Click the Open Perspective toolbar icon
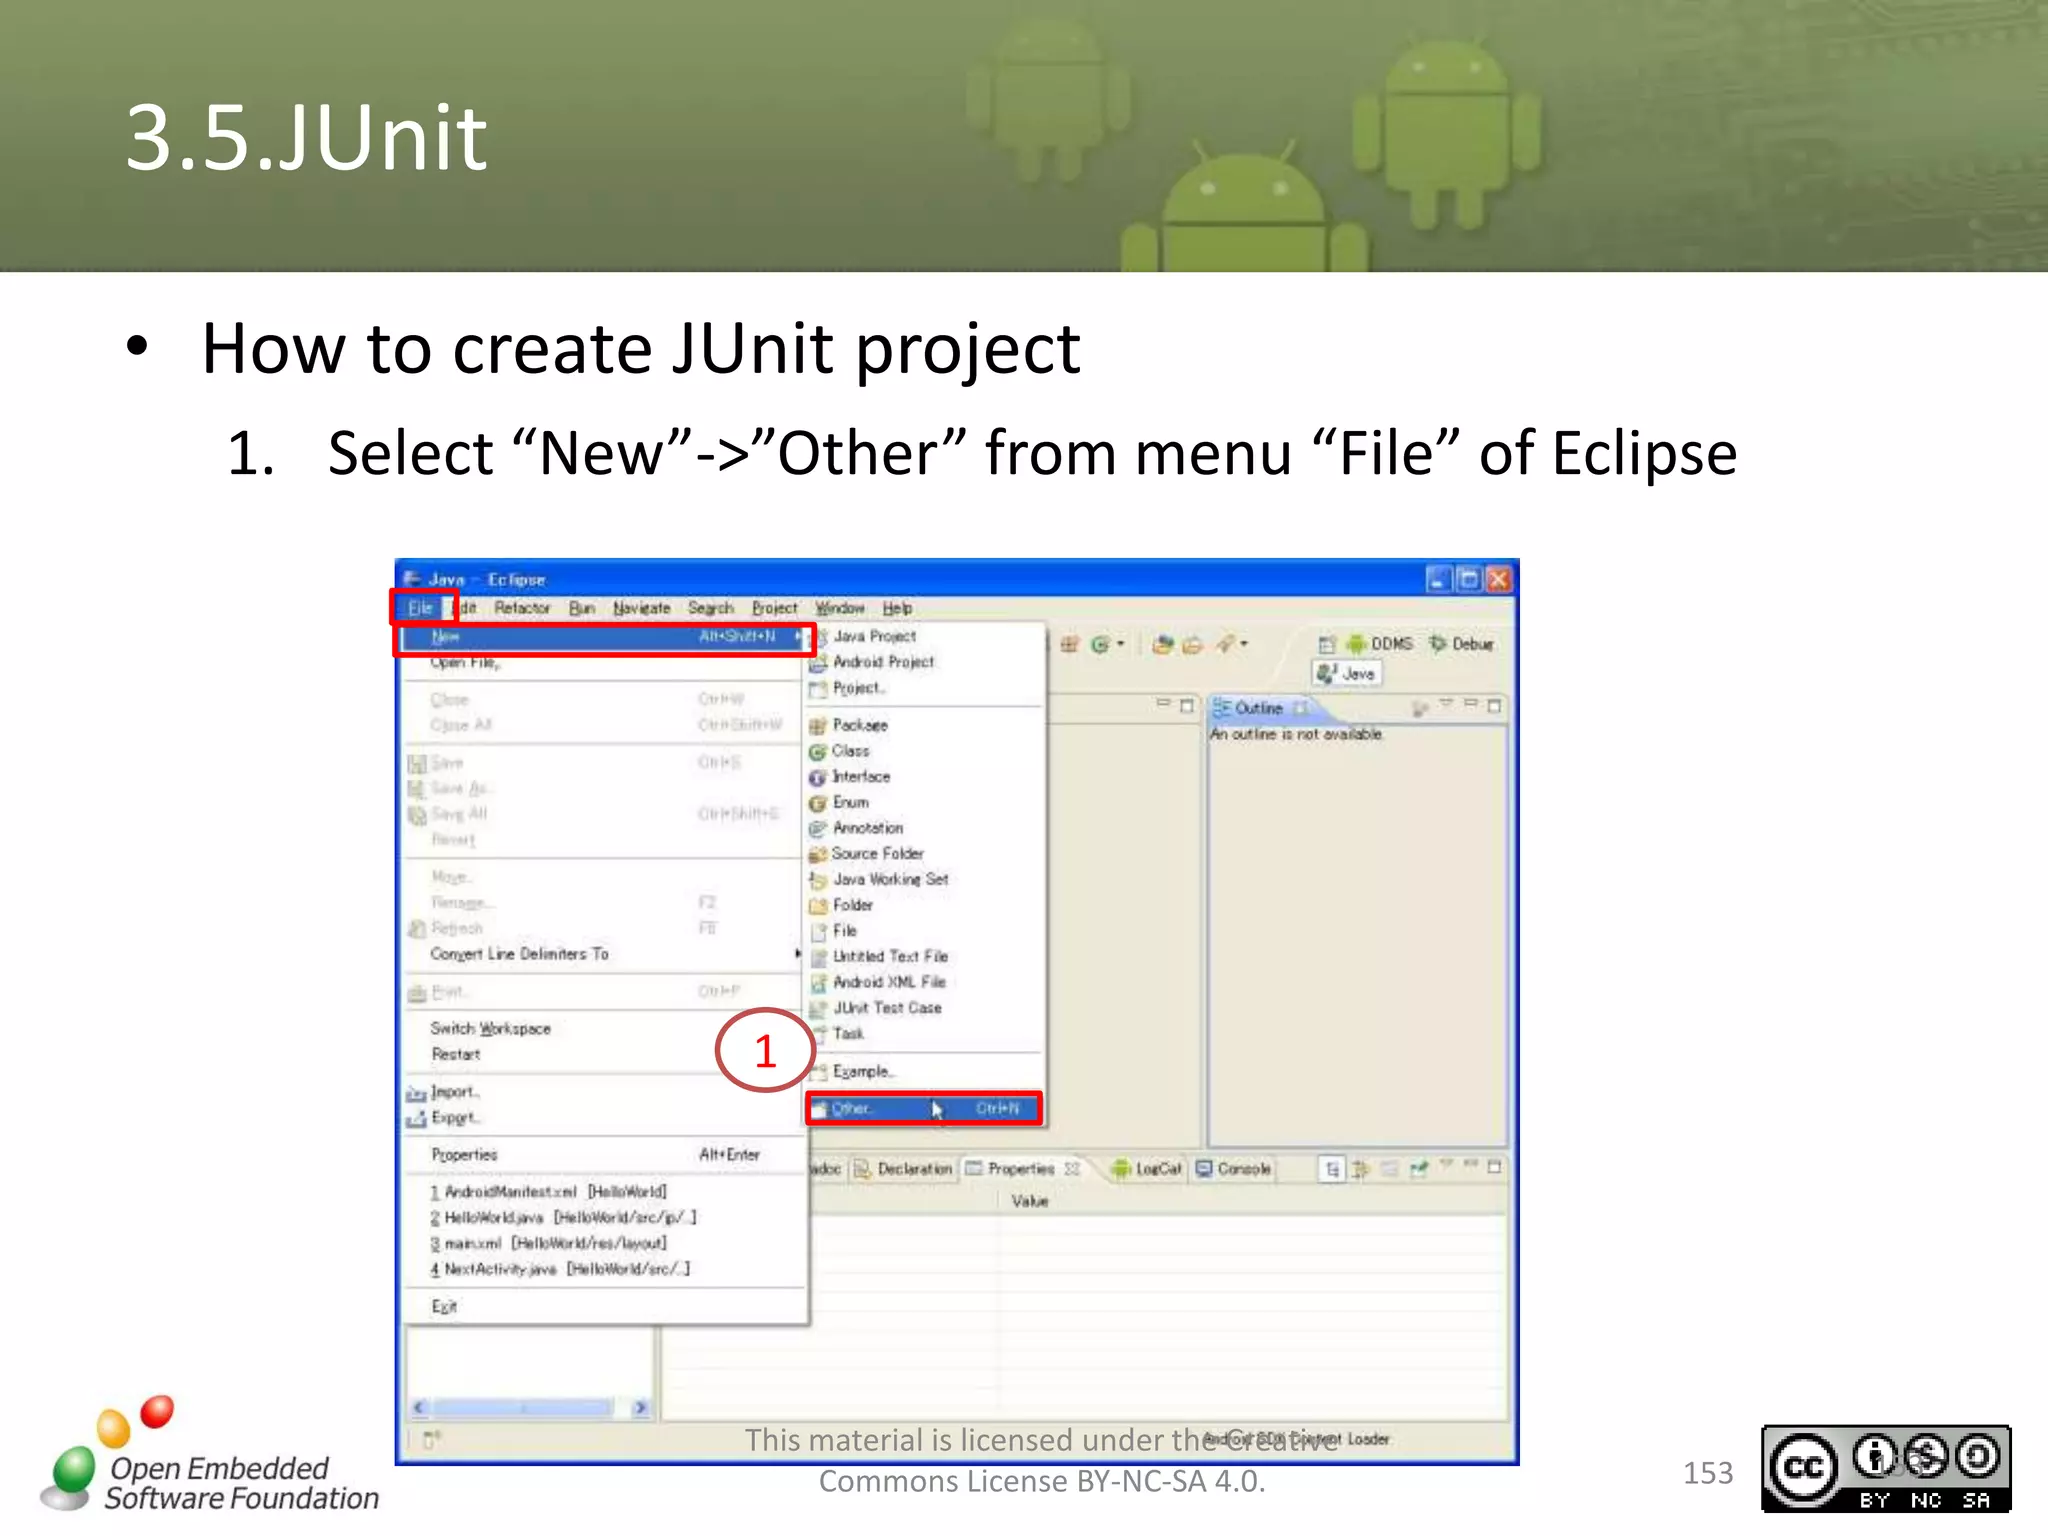This screenshot has width=2048, height=1536. point(1326,644)
